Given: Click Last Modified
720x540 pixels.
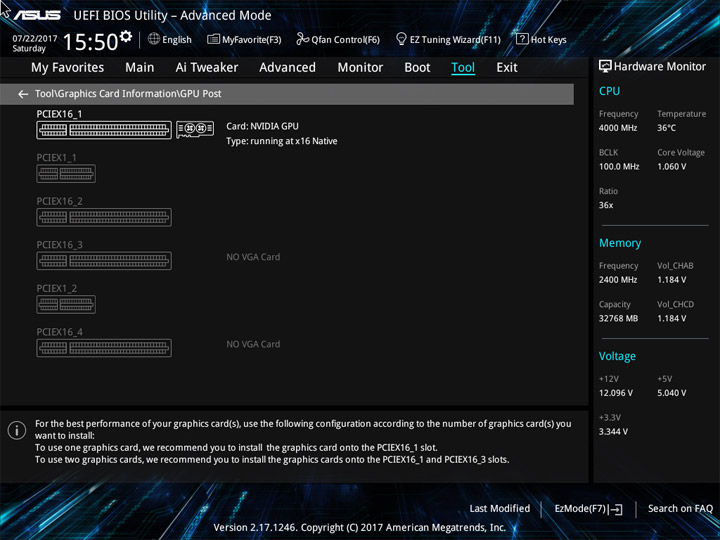Looking at the screenshot, I should click(500, 508).
